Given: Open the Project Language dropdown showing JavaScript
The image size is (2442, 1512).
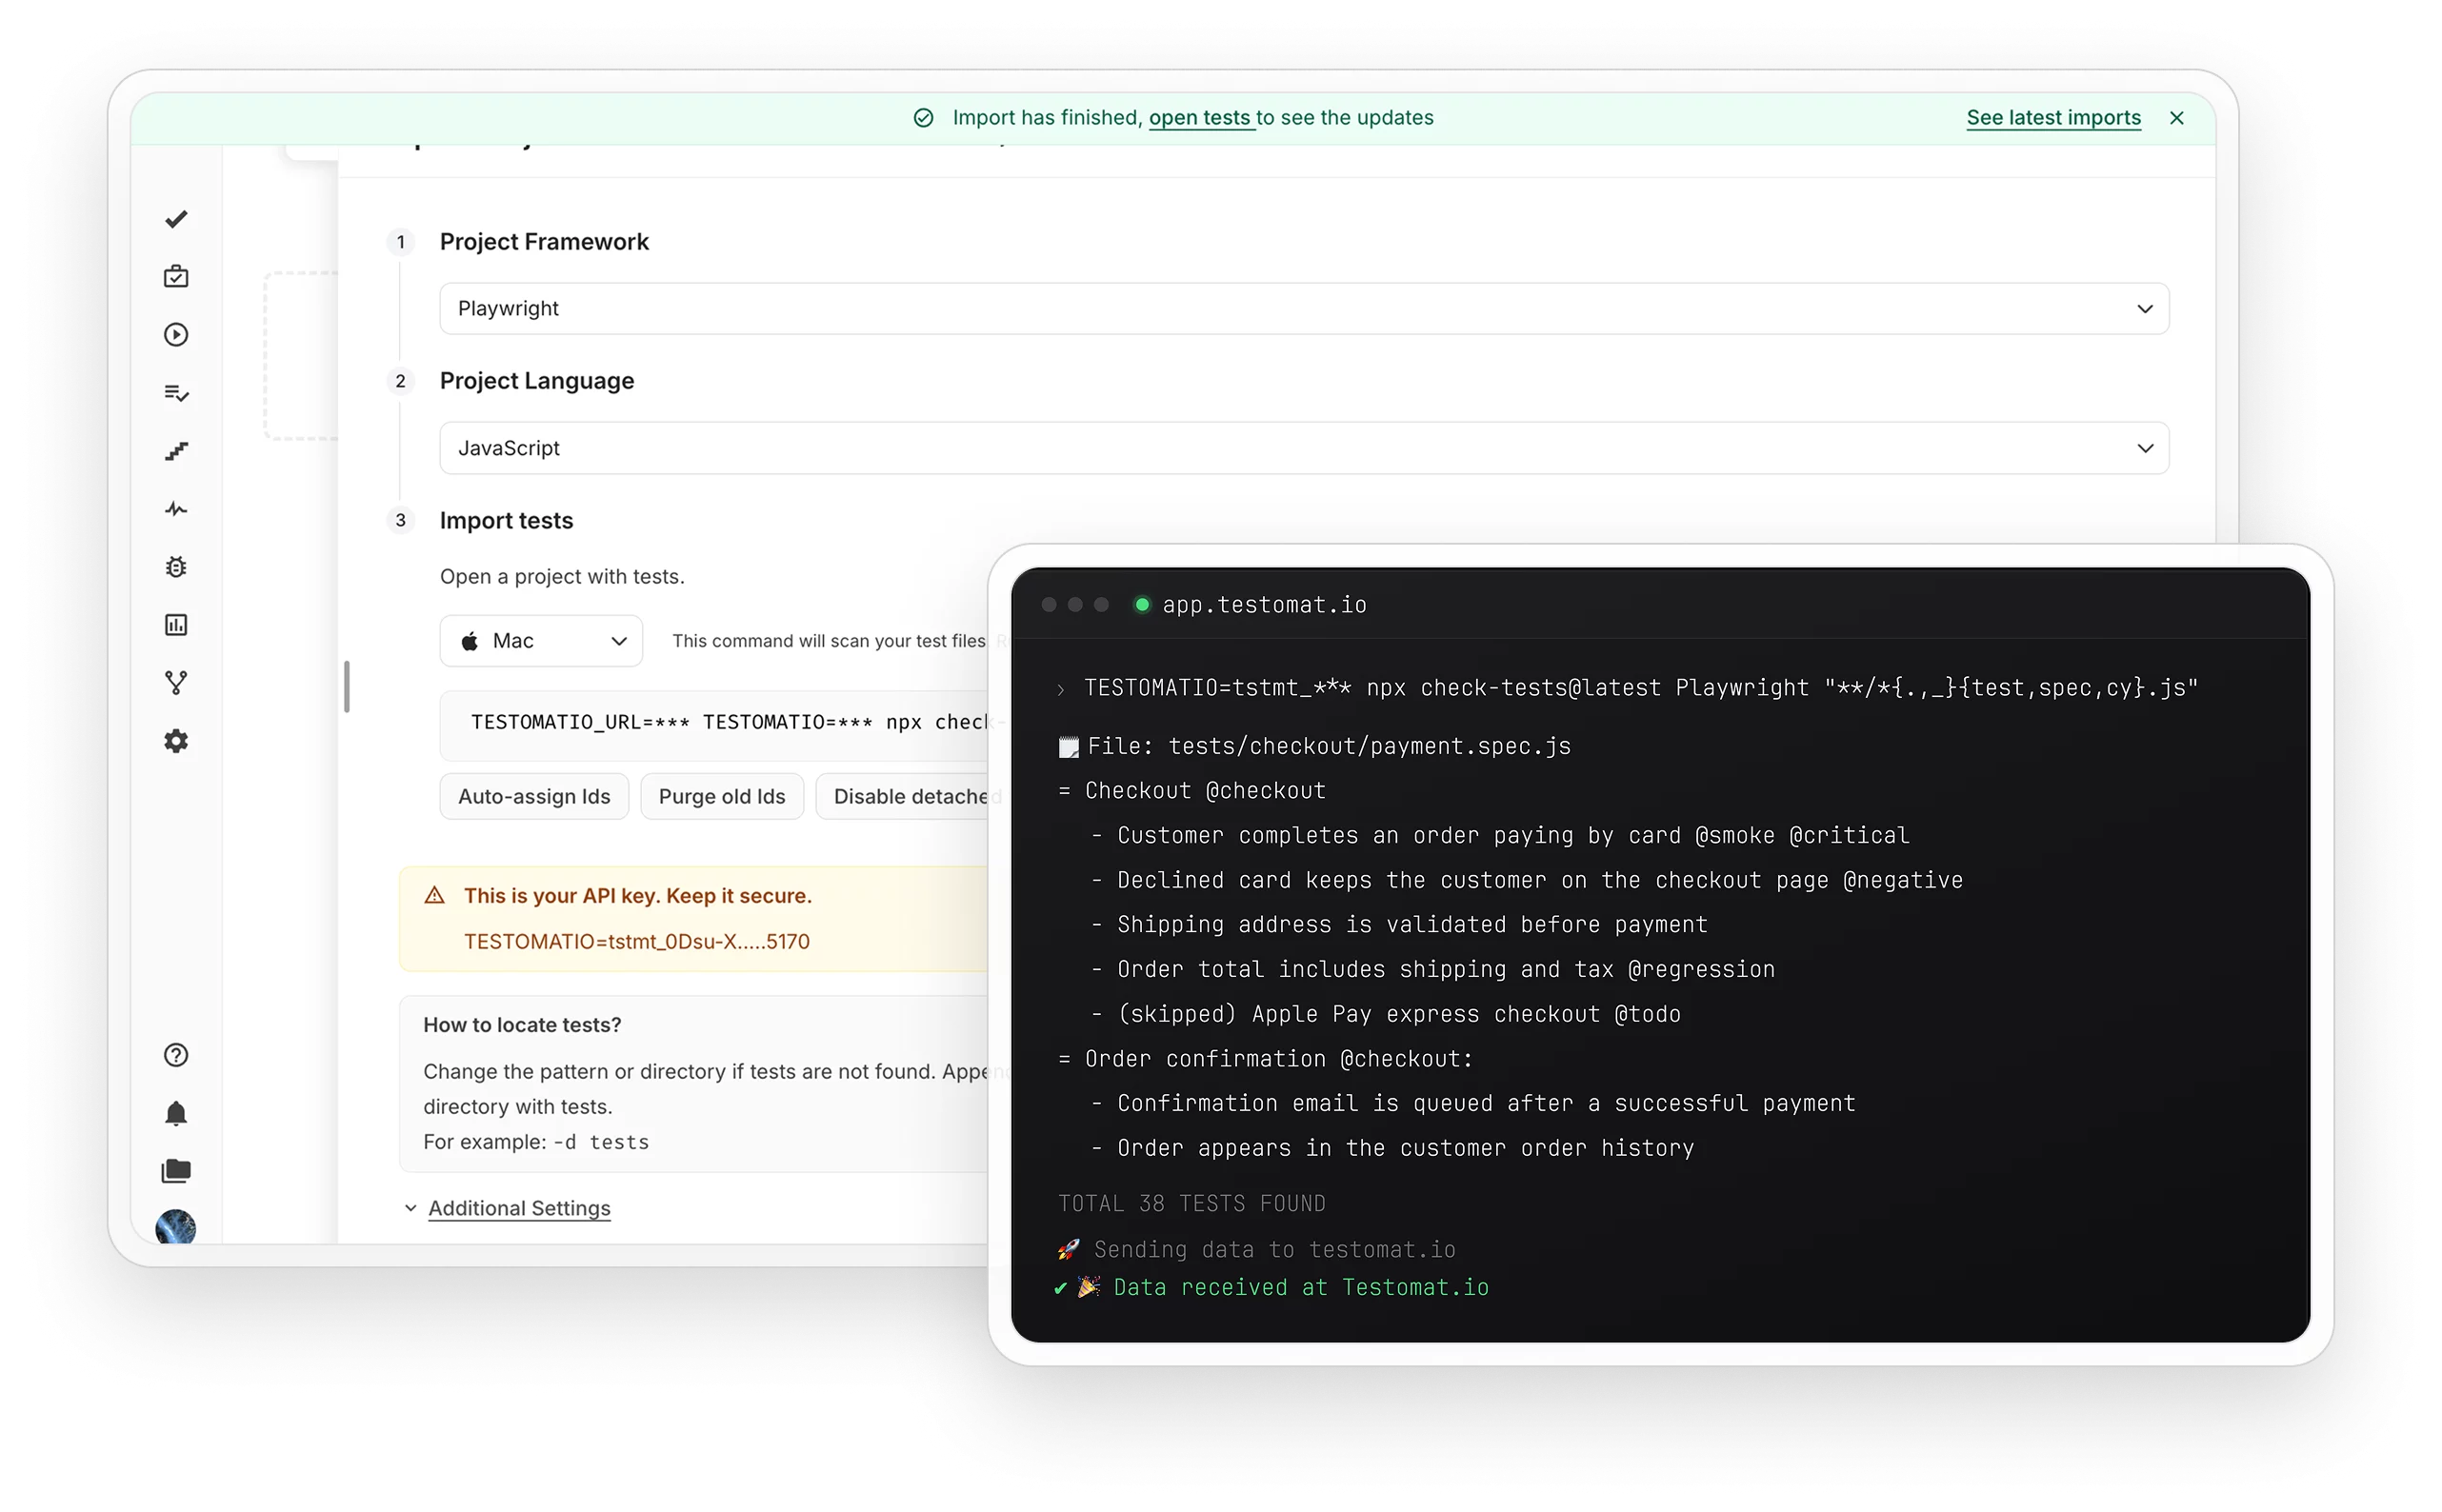Looking at the screenshot, I should (x=1304, y=448).
